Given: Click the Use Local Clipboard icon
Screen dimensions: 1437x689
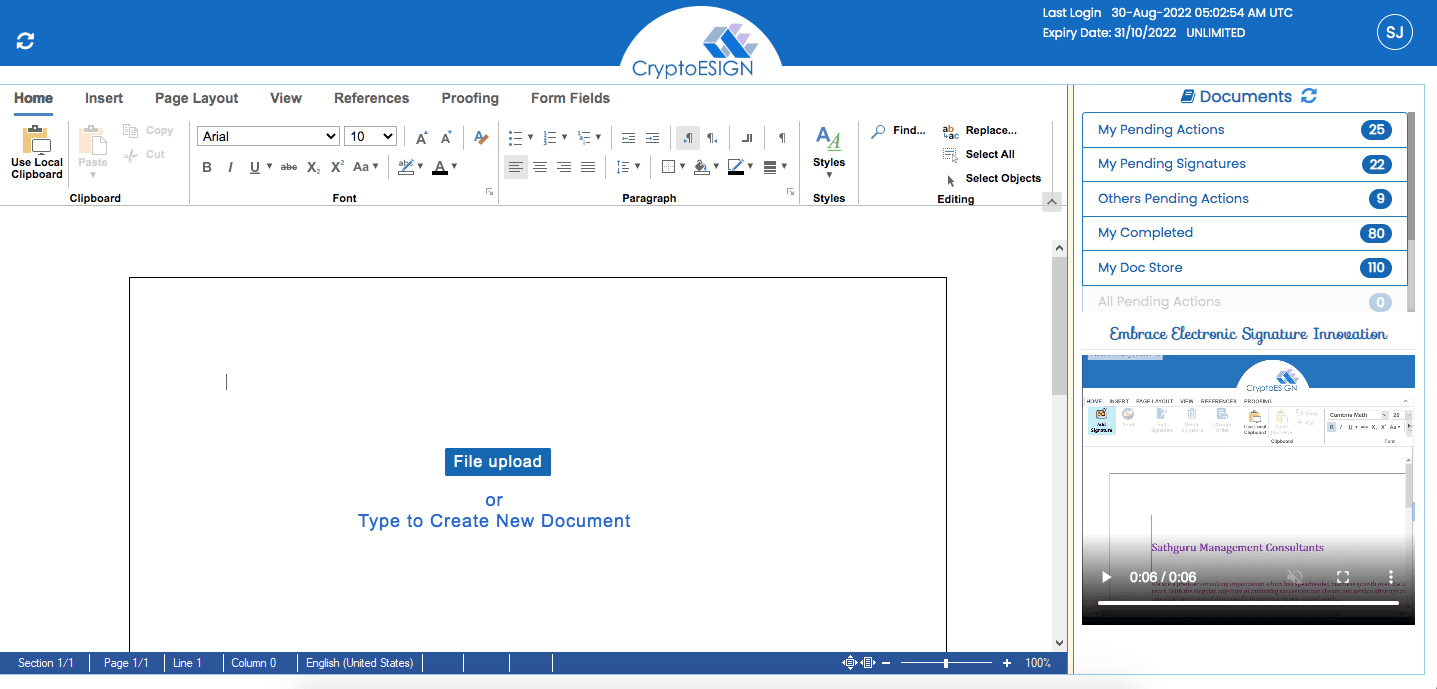Looking at the screenshot, I should pyautogui.click(x=37, y=152).
